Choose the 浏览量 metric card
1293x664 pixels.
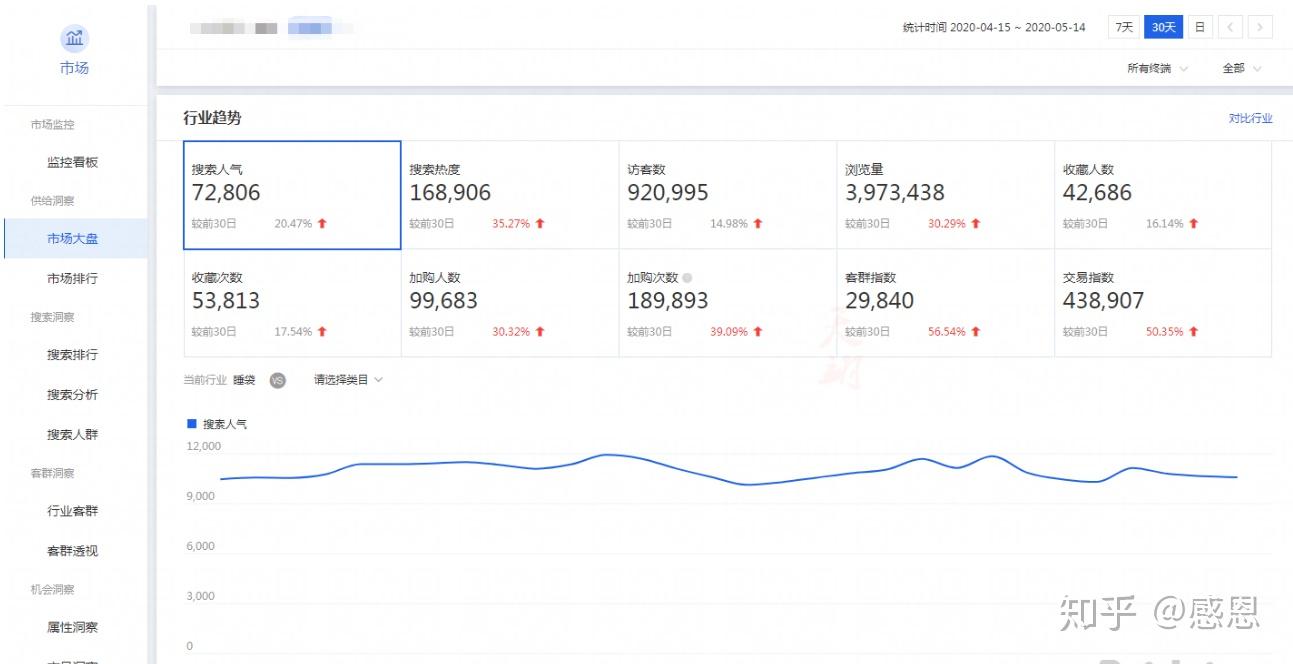coord(946,195)
